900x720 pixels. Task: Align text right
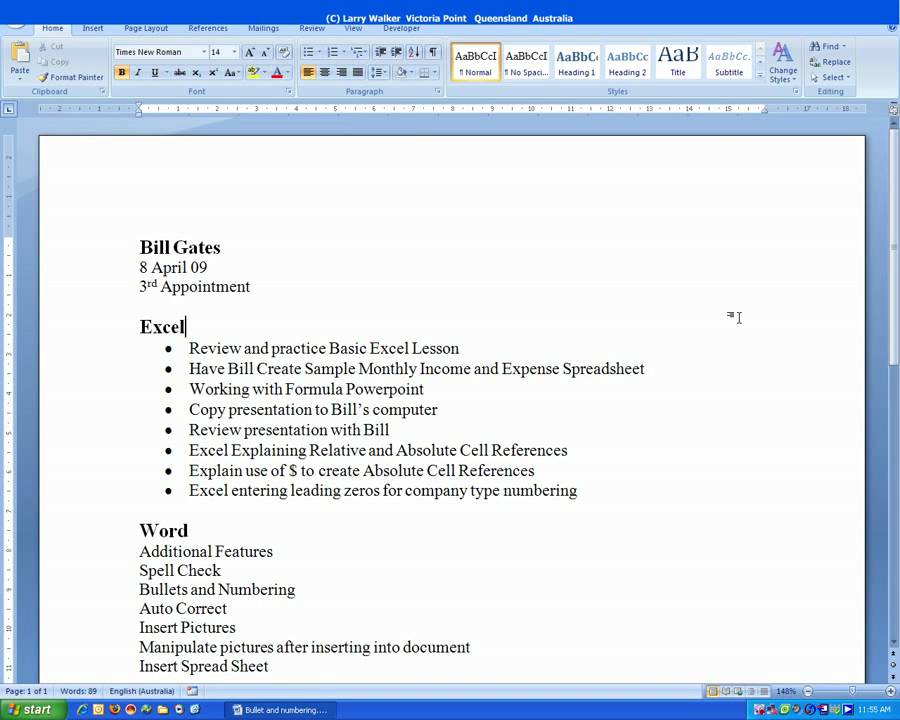(x=342, y=72)
